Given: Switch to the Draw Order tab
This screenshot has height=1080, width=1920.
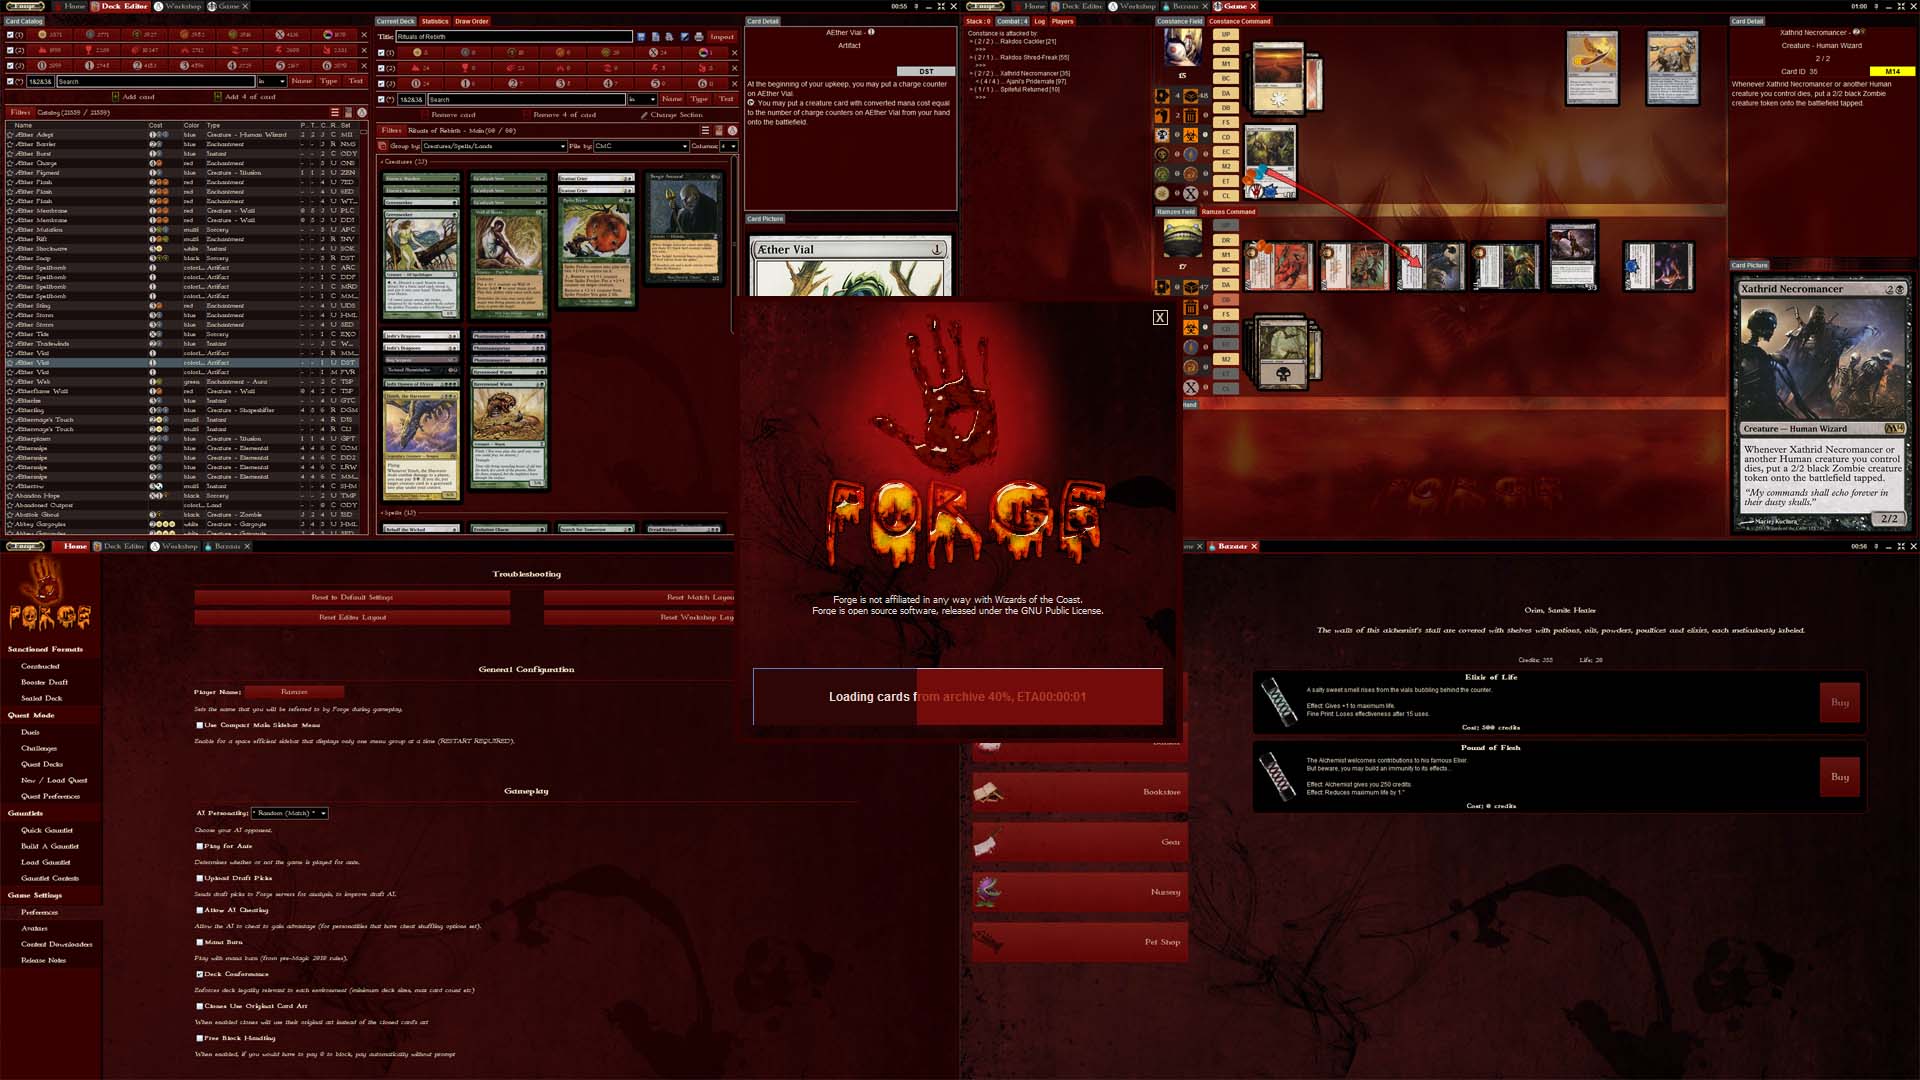Looking at the screenshot, I should [x=471, y=21].
